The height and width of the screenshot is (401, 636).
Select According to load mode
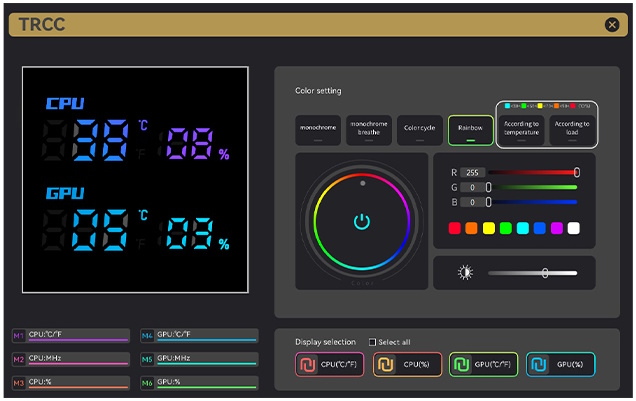[572, 128]
